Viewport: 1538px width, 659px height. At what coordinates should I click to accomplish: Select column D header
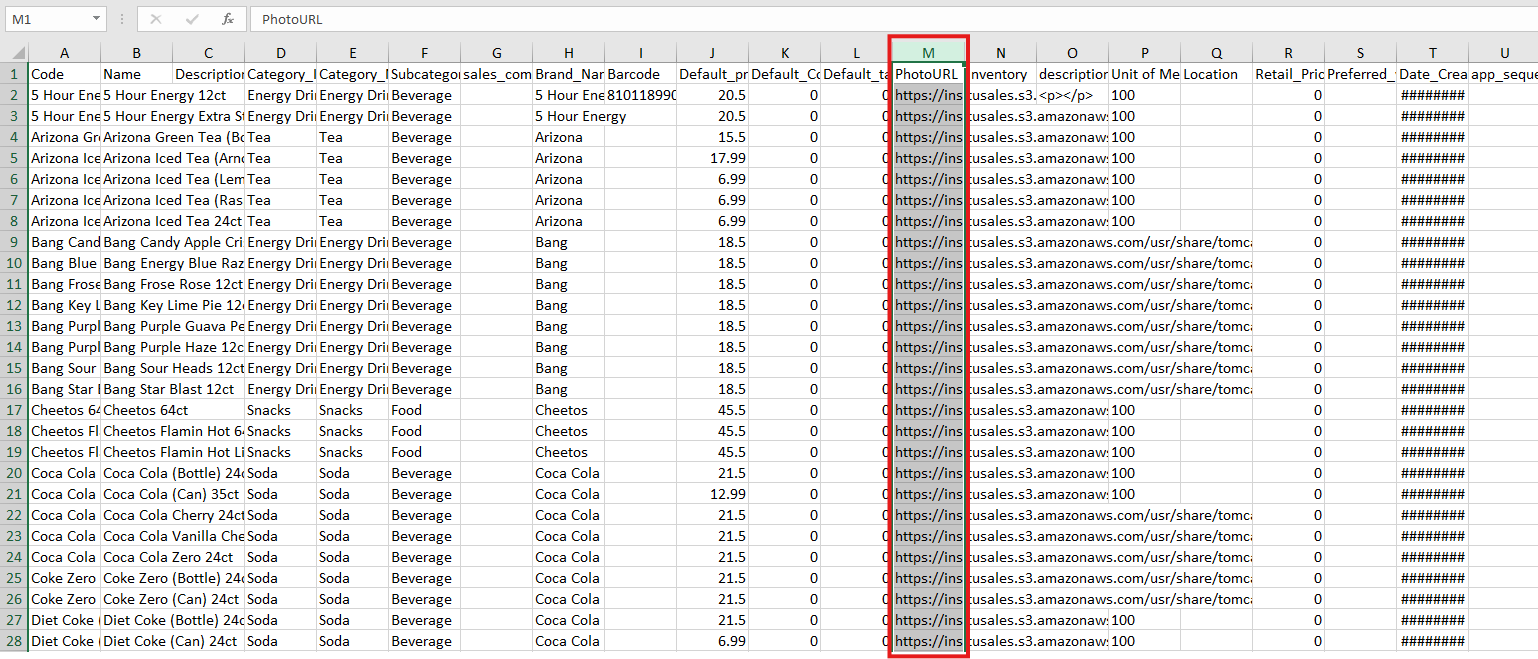point(281,53)
